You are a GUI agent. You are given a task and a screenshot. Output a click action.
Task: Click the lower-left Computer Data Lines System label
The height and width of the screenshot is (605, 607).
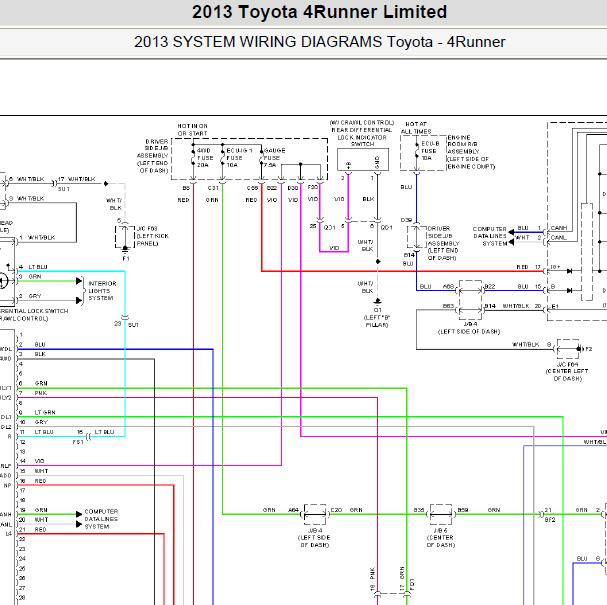[101, 519]
